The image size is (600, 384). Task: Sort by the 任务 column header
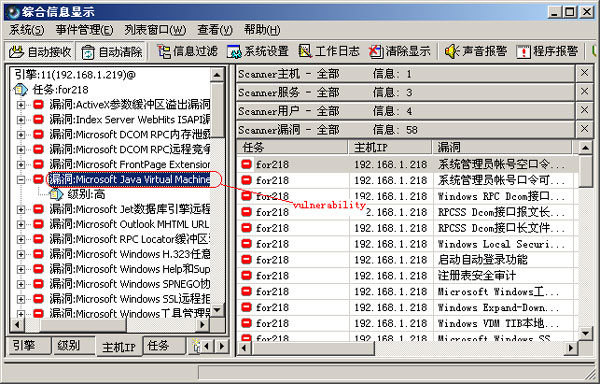point(292,147)
